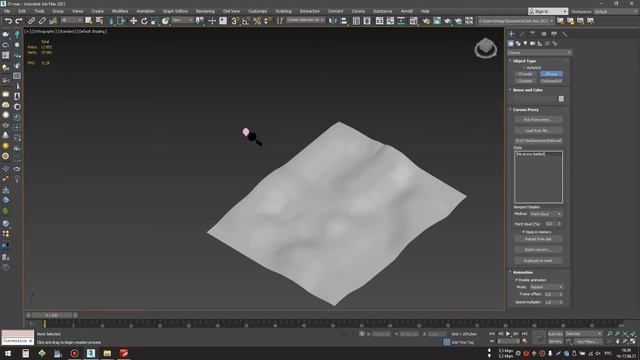Toggle the AutoGrid checkbox
Screen dimensions: 640x360
(x=524, y=68)
